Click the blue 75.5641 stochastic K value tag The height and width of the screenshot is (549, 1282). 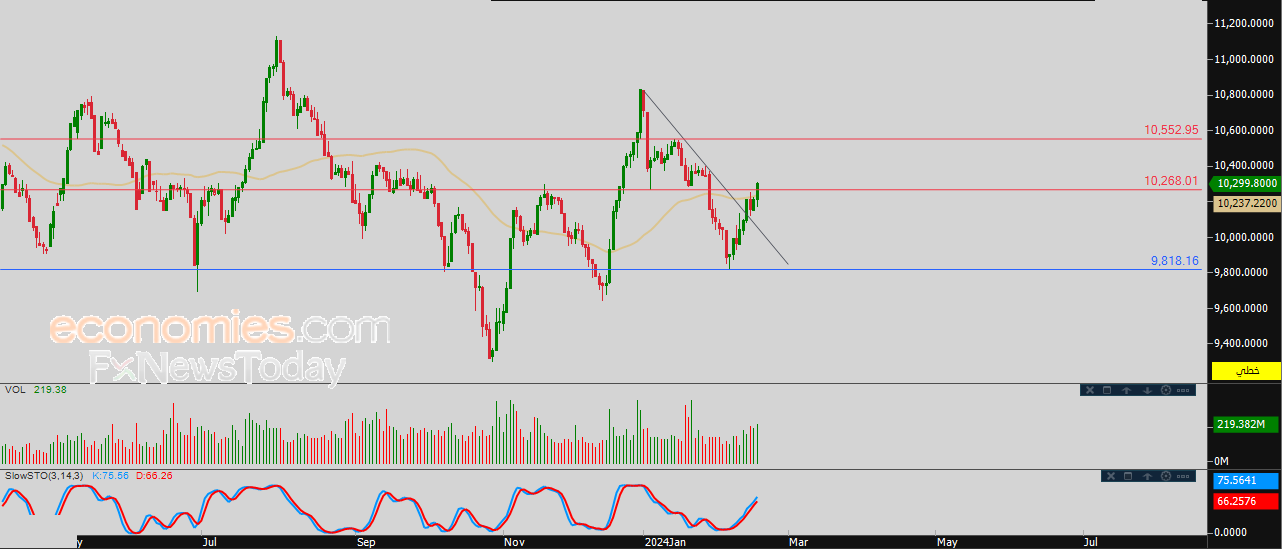coord(1245,481)
